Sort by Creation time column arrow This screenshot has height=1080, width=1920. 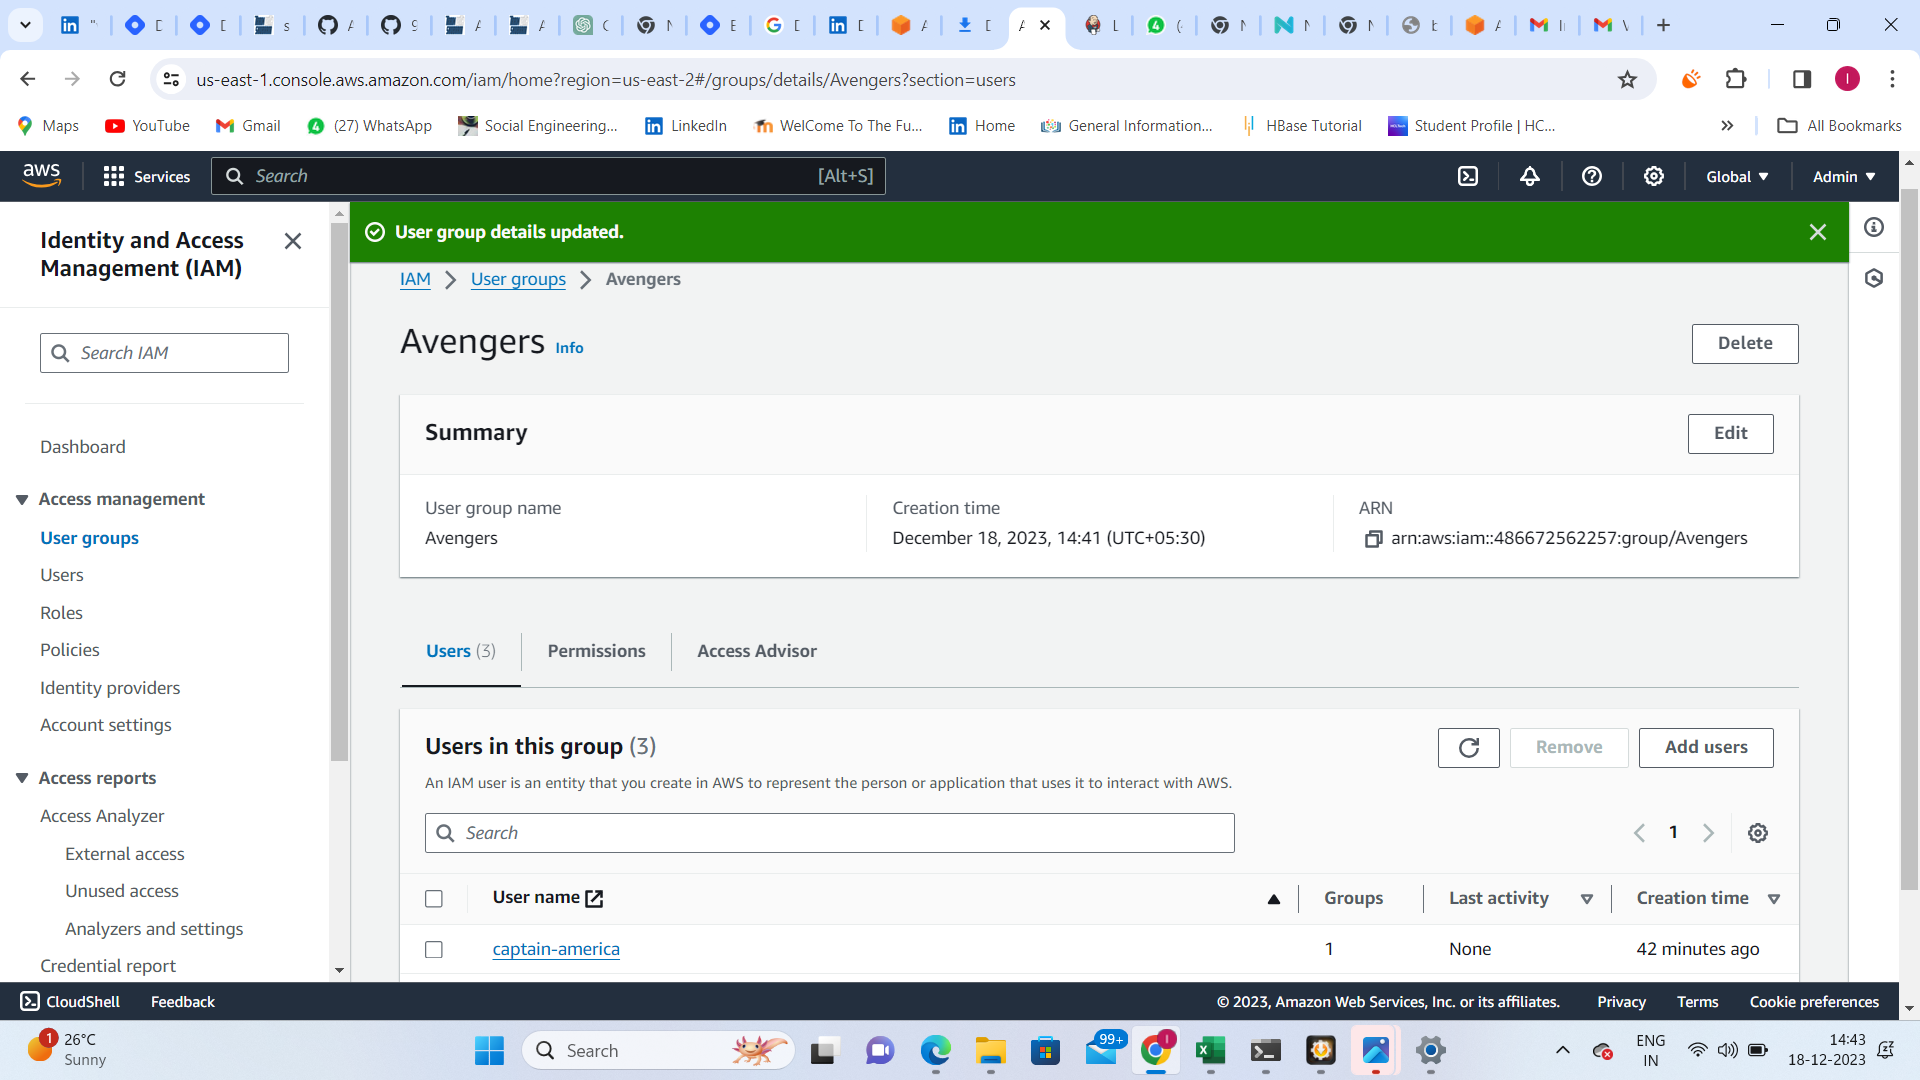pos(1774,899)
